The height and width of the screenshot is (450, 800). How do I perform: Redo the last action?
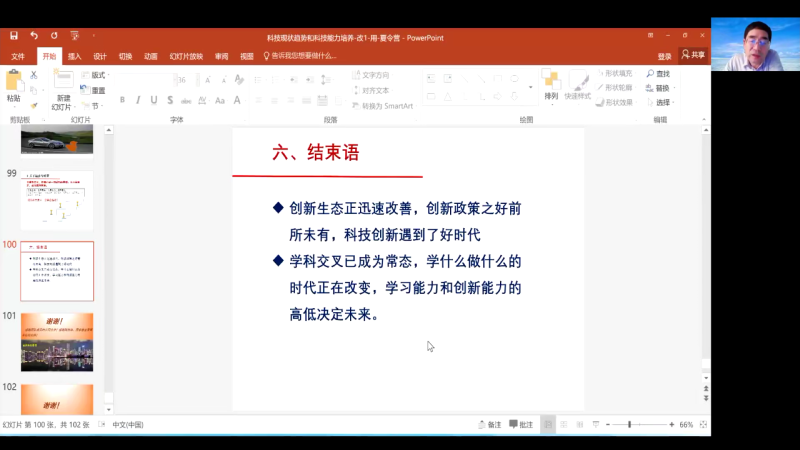click(x=54, y=36)
